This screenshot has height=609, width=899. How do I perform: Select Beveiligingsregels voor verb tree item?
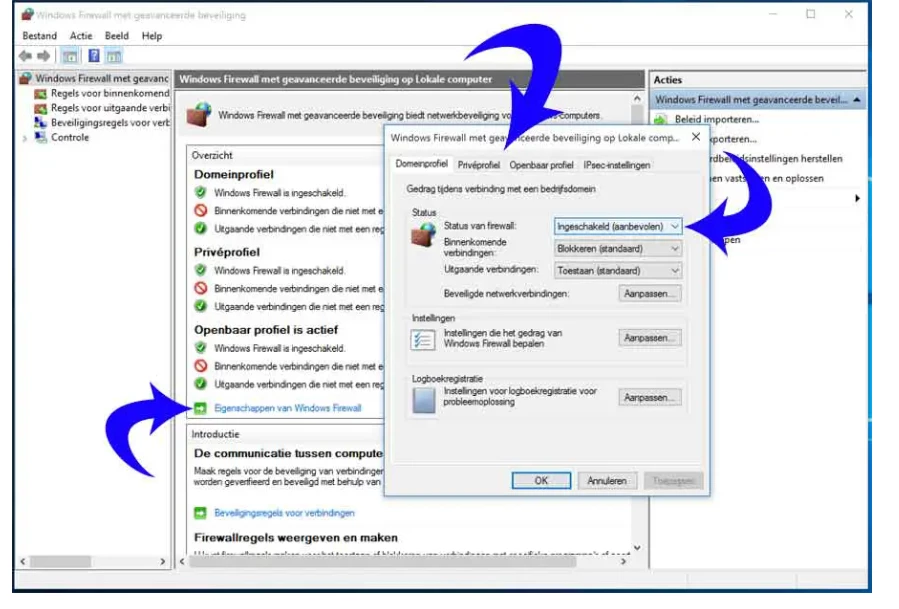tap(102, 123)
